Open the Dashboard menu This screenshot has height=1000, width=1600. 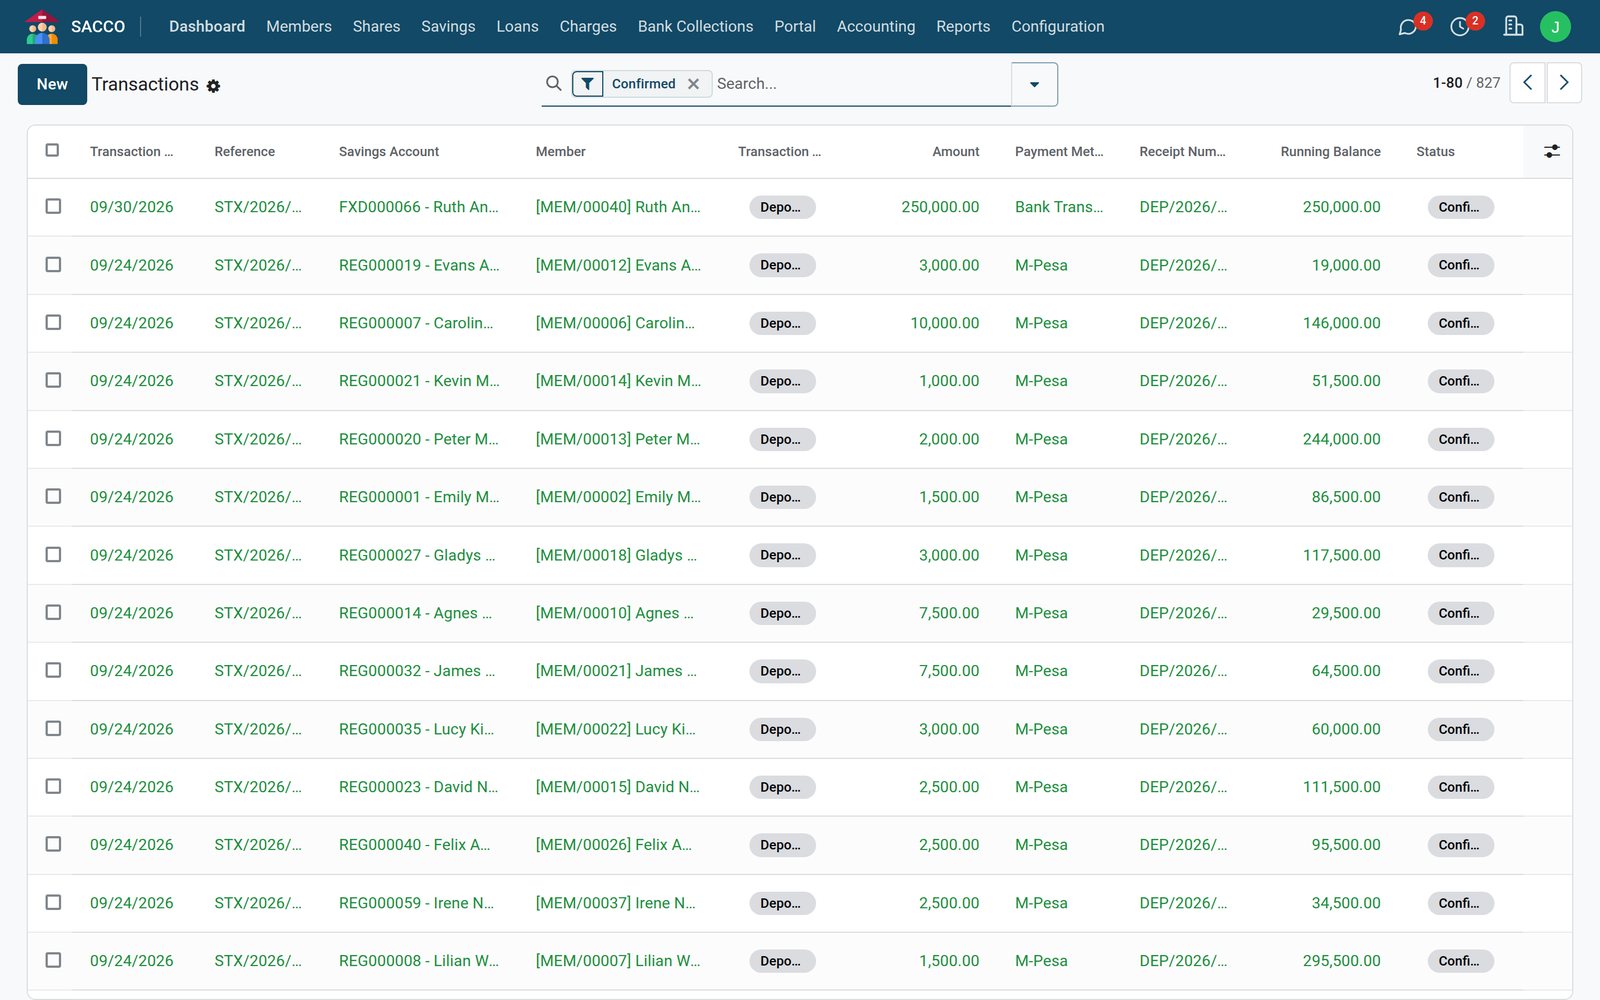point(207,27)
